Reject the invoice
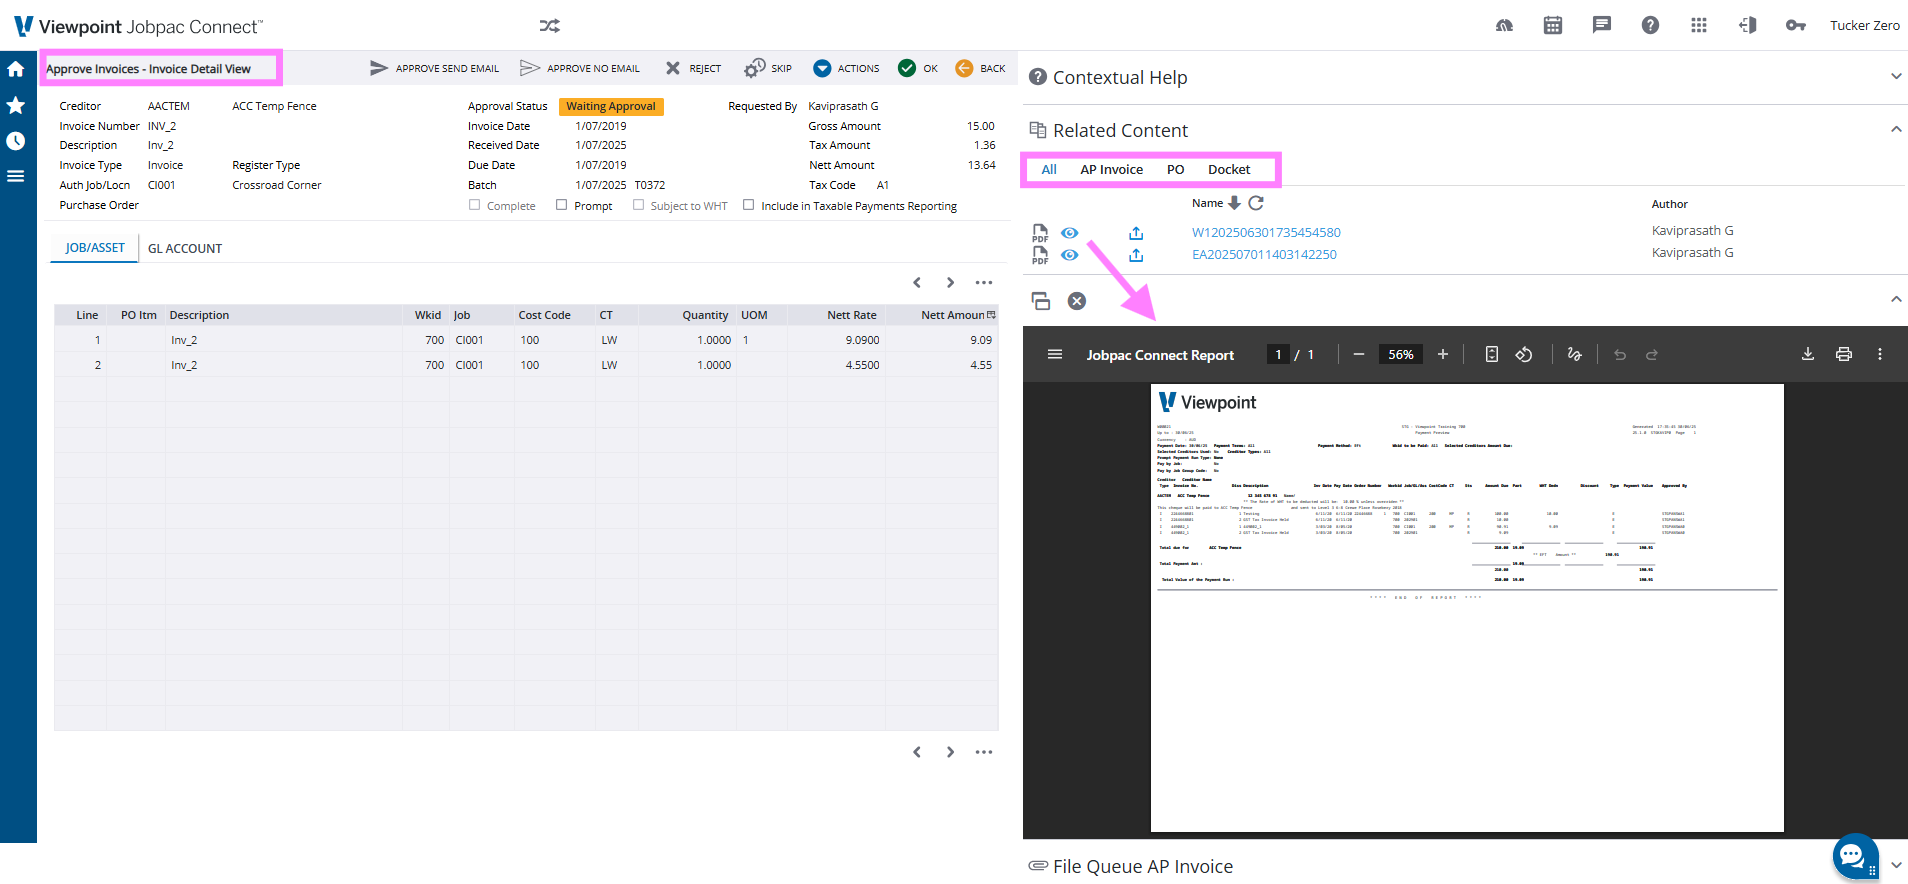Screen dimensions: 1908x884 click(x=693, y=68)
